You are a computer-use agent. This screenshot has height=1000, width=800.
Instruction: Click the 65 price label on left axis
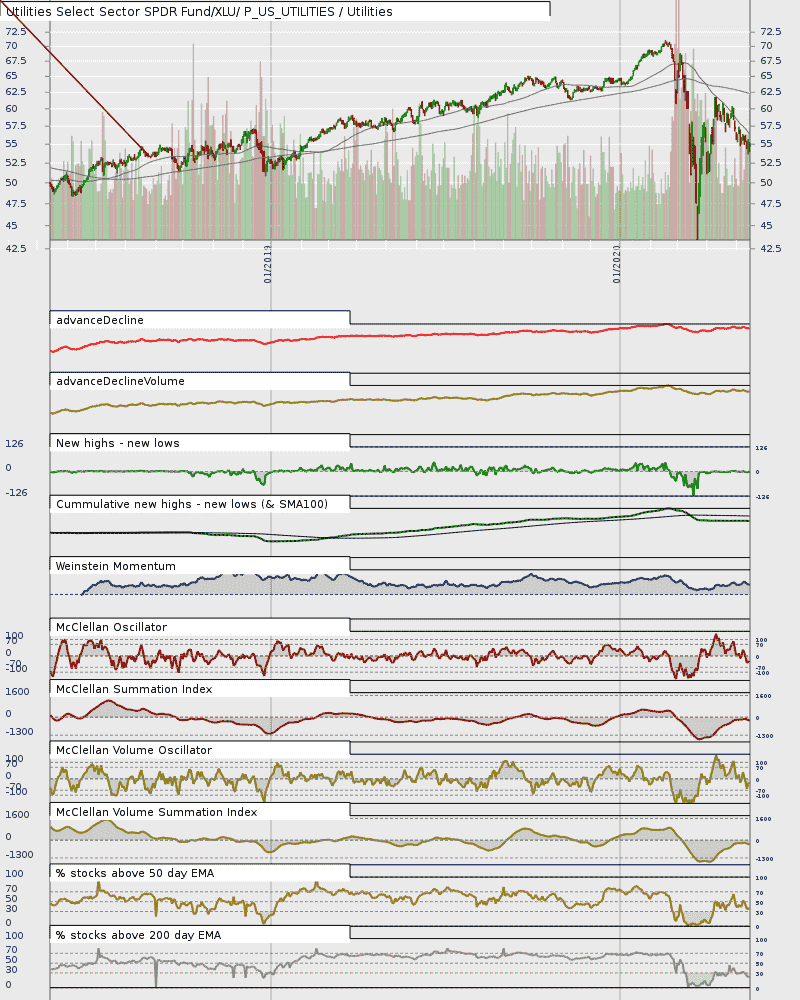(11, 75)
